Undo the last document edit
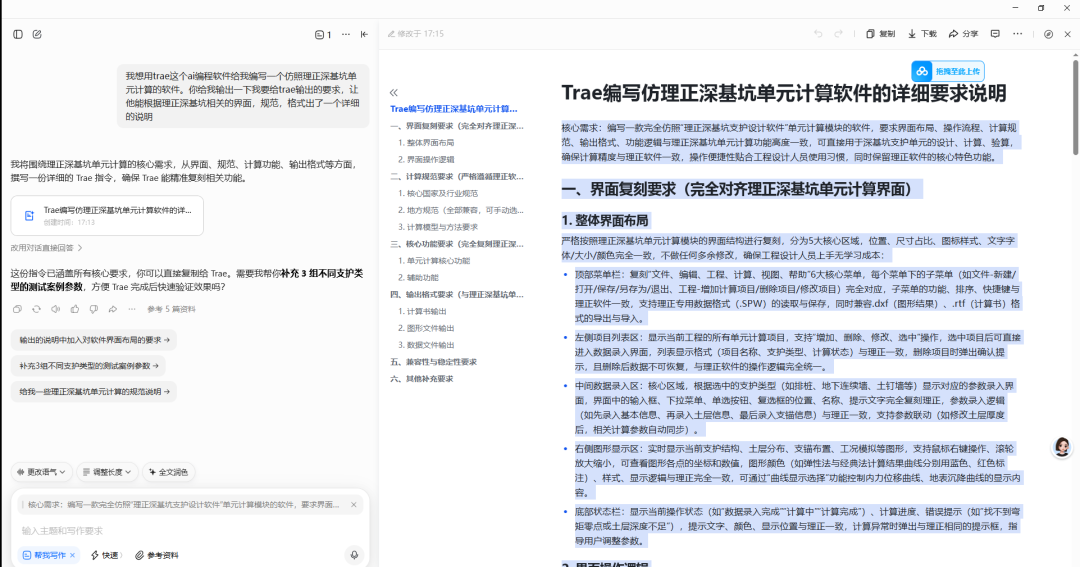This screenshot has height=567, width=1080. tap(818, 34)
